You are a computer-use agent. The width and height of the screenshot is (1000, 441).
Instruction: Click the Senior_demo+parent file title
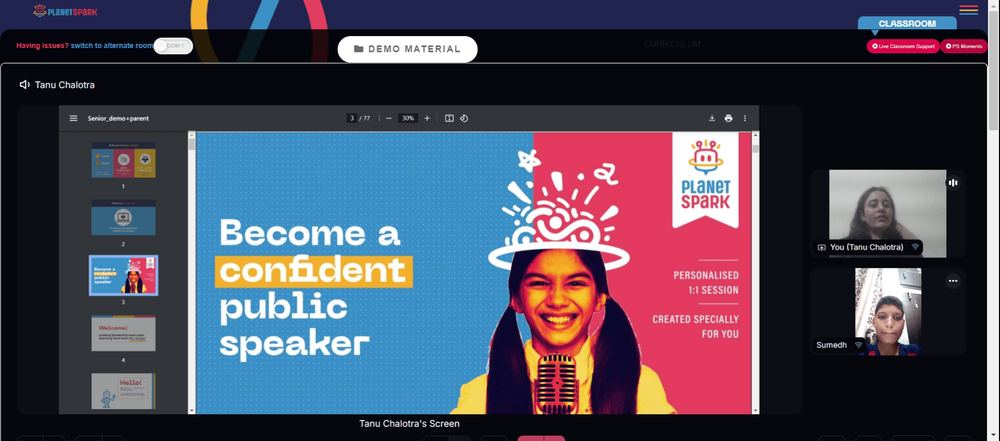pyautogui.click(x=118, y=118)
